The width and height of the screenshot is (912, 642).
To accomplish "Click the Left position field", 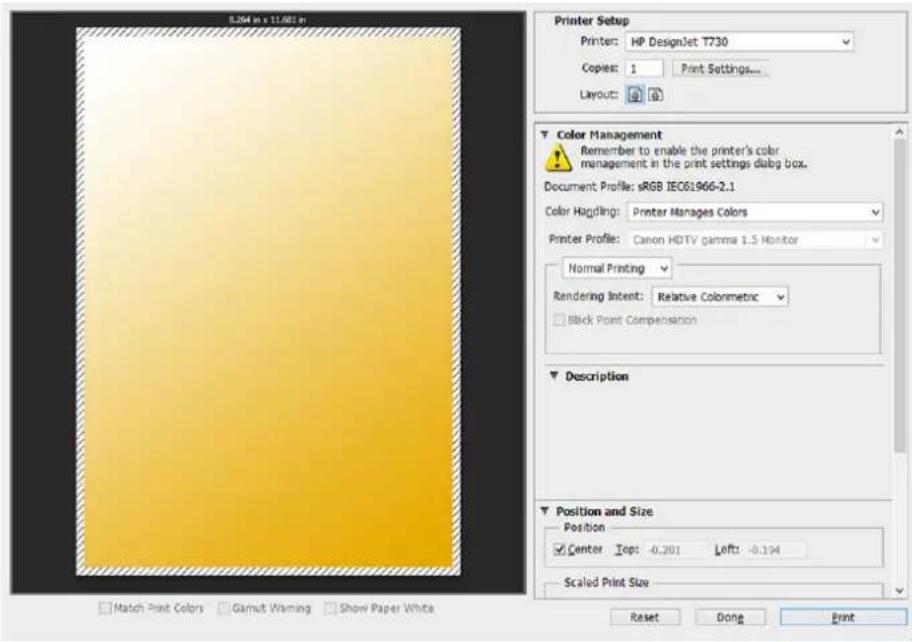I will 775,550.
